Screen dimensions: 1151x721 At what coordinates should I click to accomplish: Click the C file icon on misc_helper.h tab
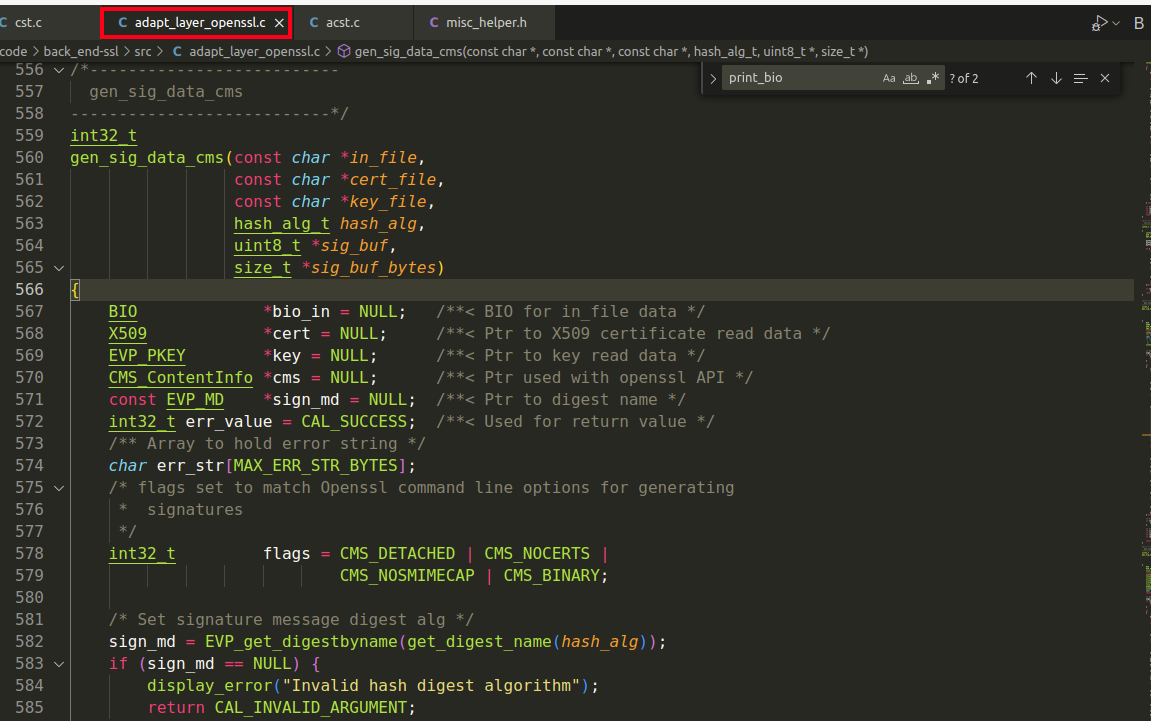coord(434,23)
